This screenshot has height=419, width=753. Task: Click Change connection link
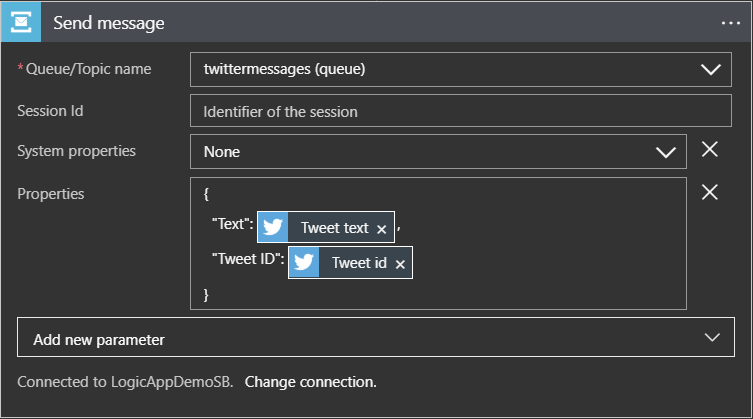pos(310,382)
